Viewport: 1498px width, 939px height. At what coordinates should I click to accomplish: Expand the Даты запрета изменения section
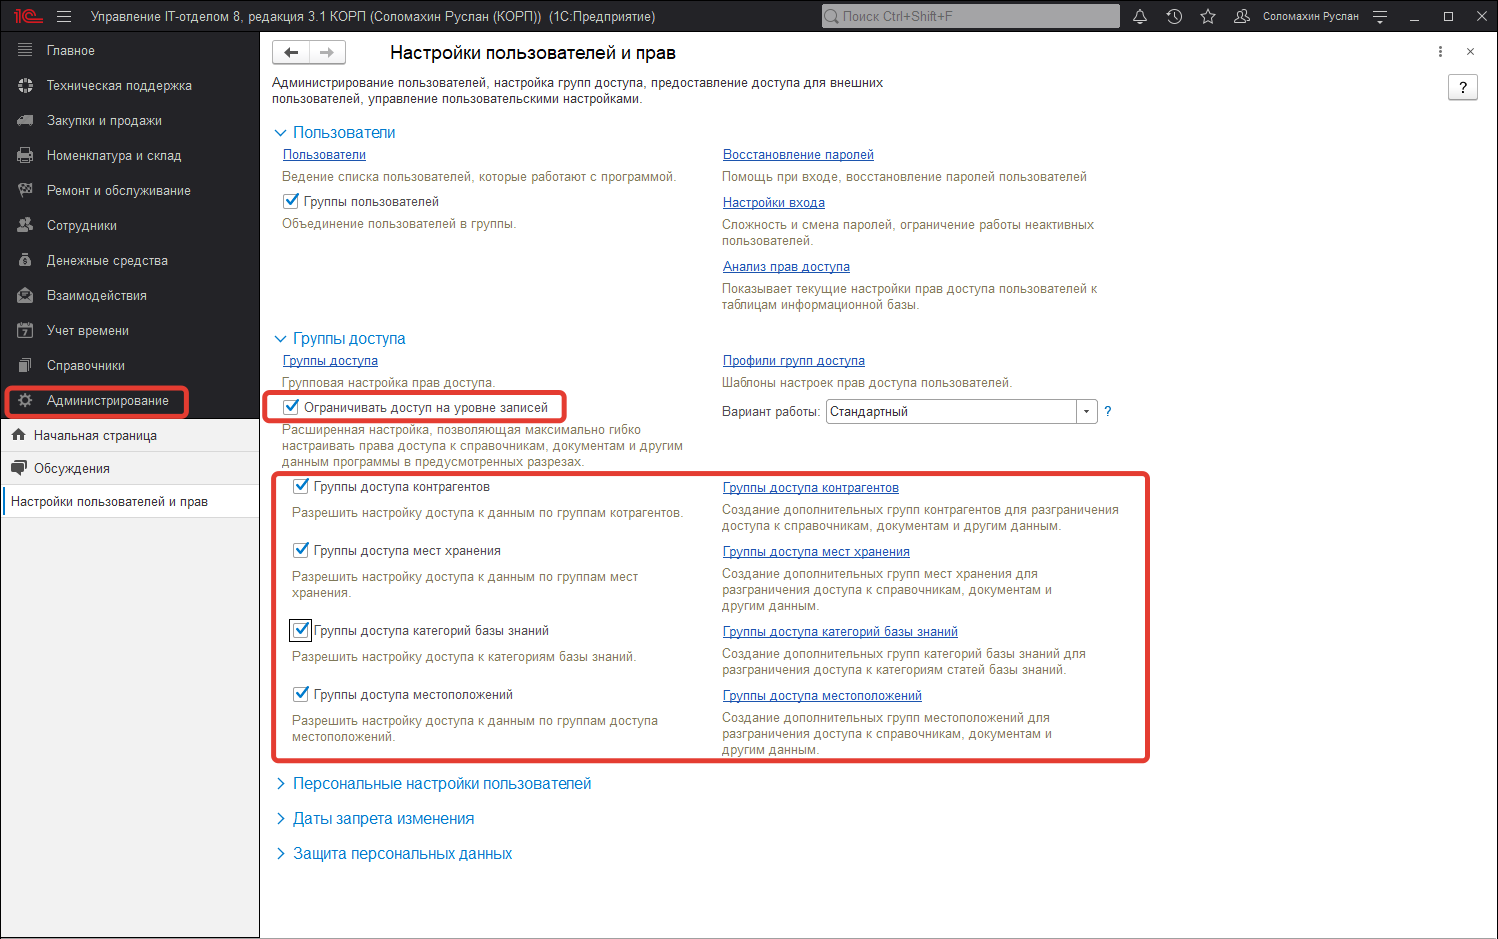(x=383, y=819)
